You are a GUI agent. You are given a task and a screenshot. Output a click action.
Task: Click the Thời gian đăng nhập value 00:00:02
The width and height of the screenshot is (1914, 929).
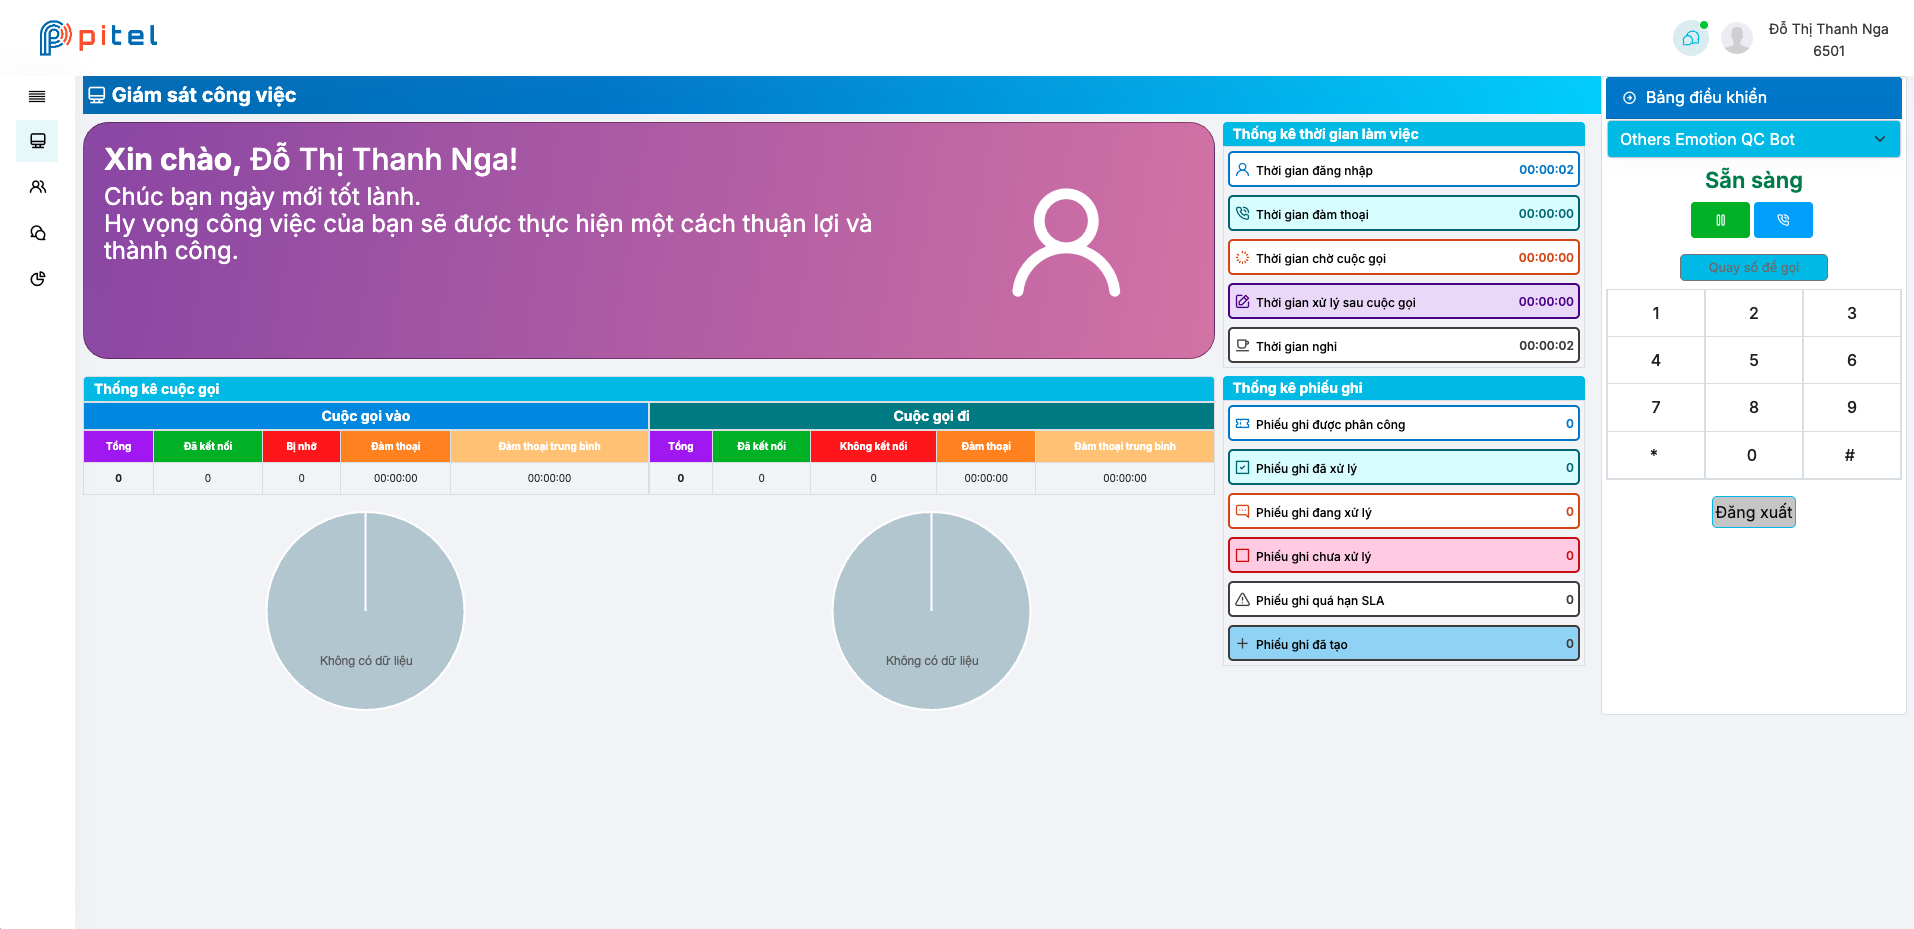click(x=1546, y=170)
